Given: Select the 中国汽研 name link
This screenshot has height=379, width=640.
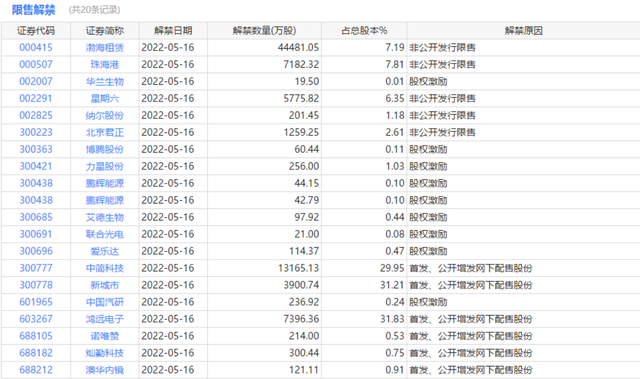Looking at the screenshot, I should click(104, 302).
